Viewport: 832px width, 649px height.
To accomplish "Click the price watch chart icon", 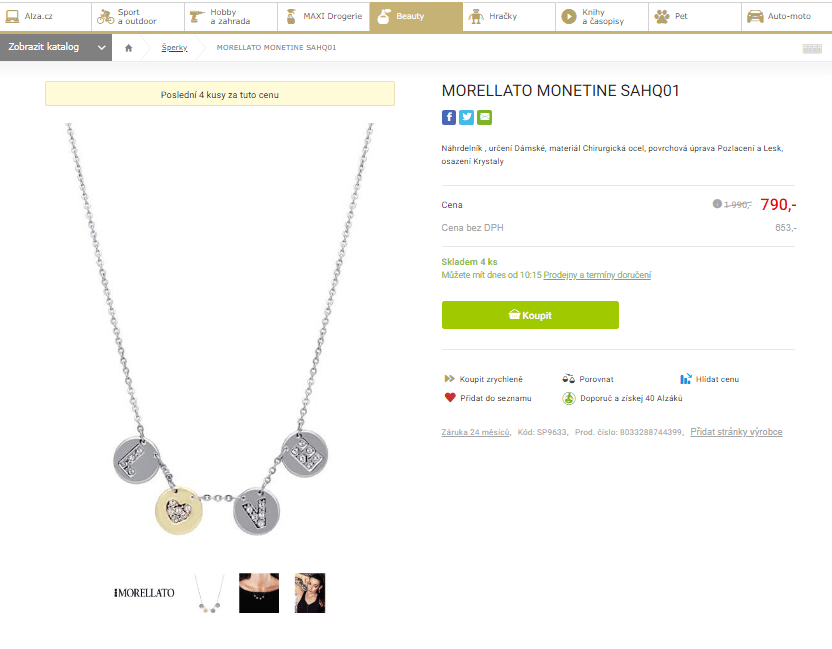I will click(686, 379).
